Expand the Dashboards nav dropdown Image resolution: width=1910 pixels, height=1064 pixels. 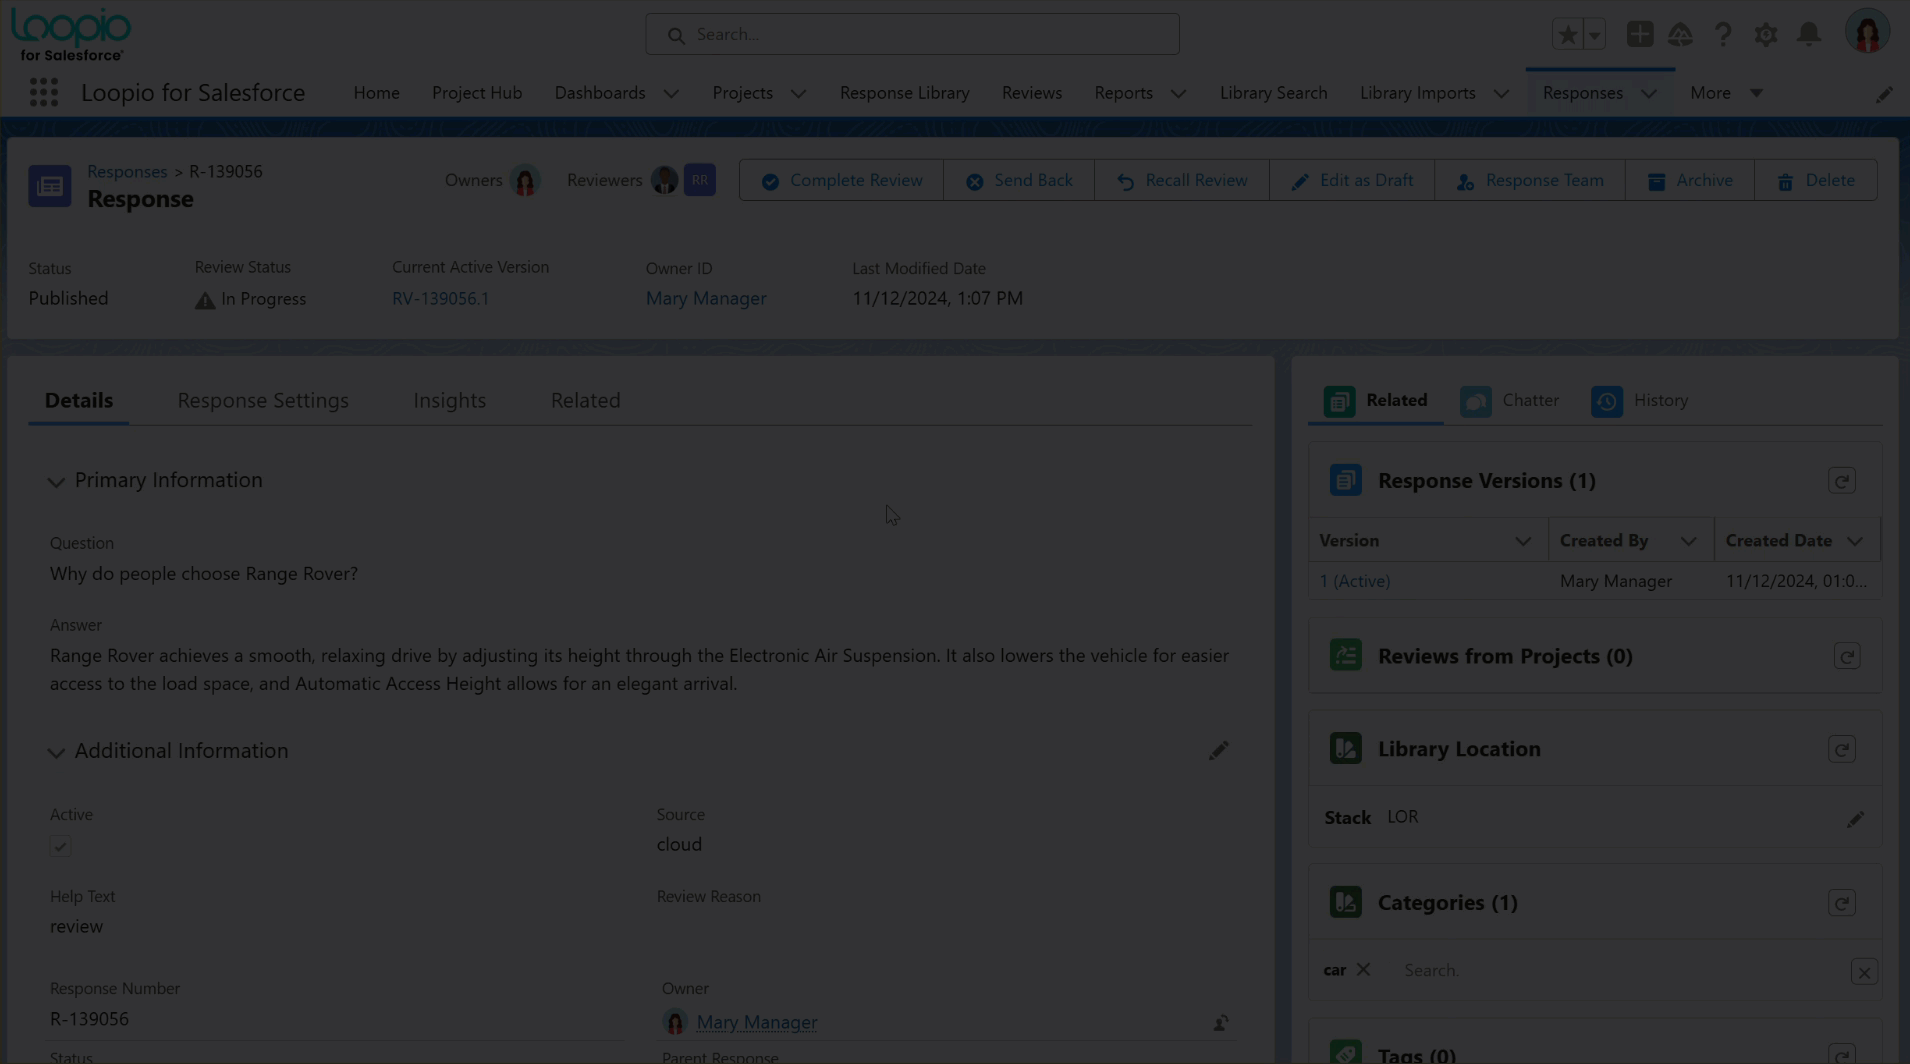(x=671, y=94)
